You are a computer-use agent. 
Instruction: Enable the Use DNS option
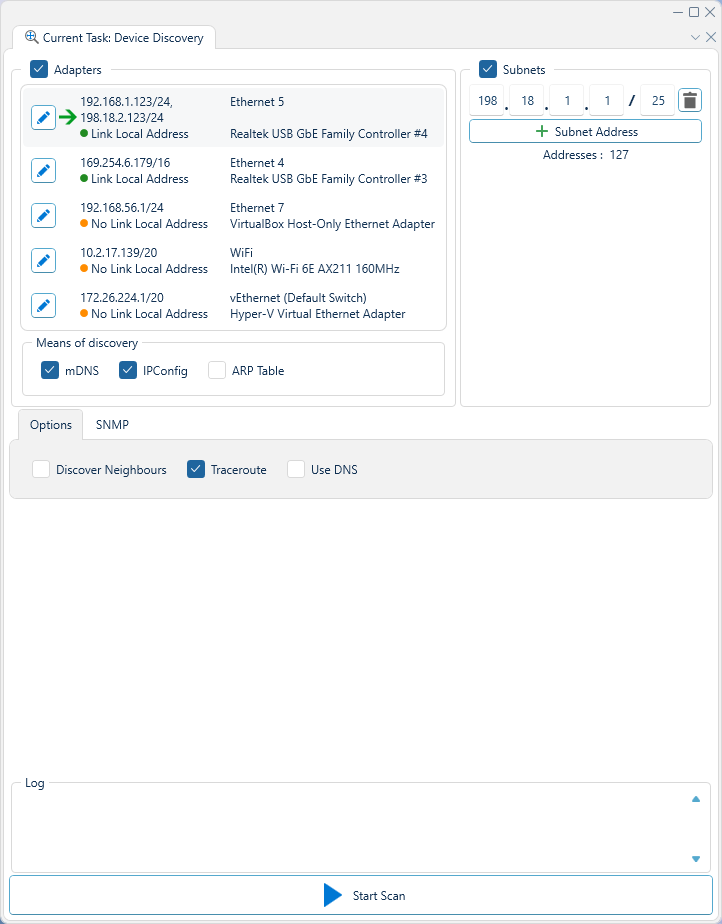pyautogui.click(x=296, y=470)
